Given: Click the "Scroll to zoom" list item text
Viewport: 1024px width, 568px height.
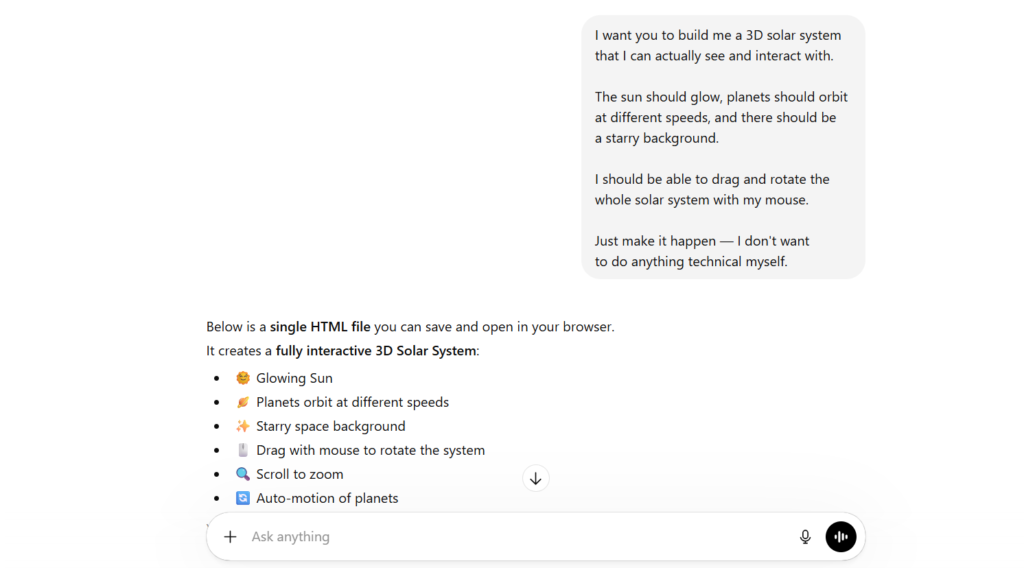Looking at the screenshot, I should coord(299,474).
